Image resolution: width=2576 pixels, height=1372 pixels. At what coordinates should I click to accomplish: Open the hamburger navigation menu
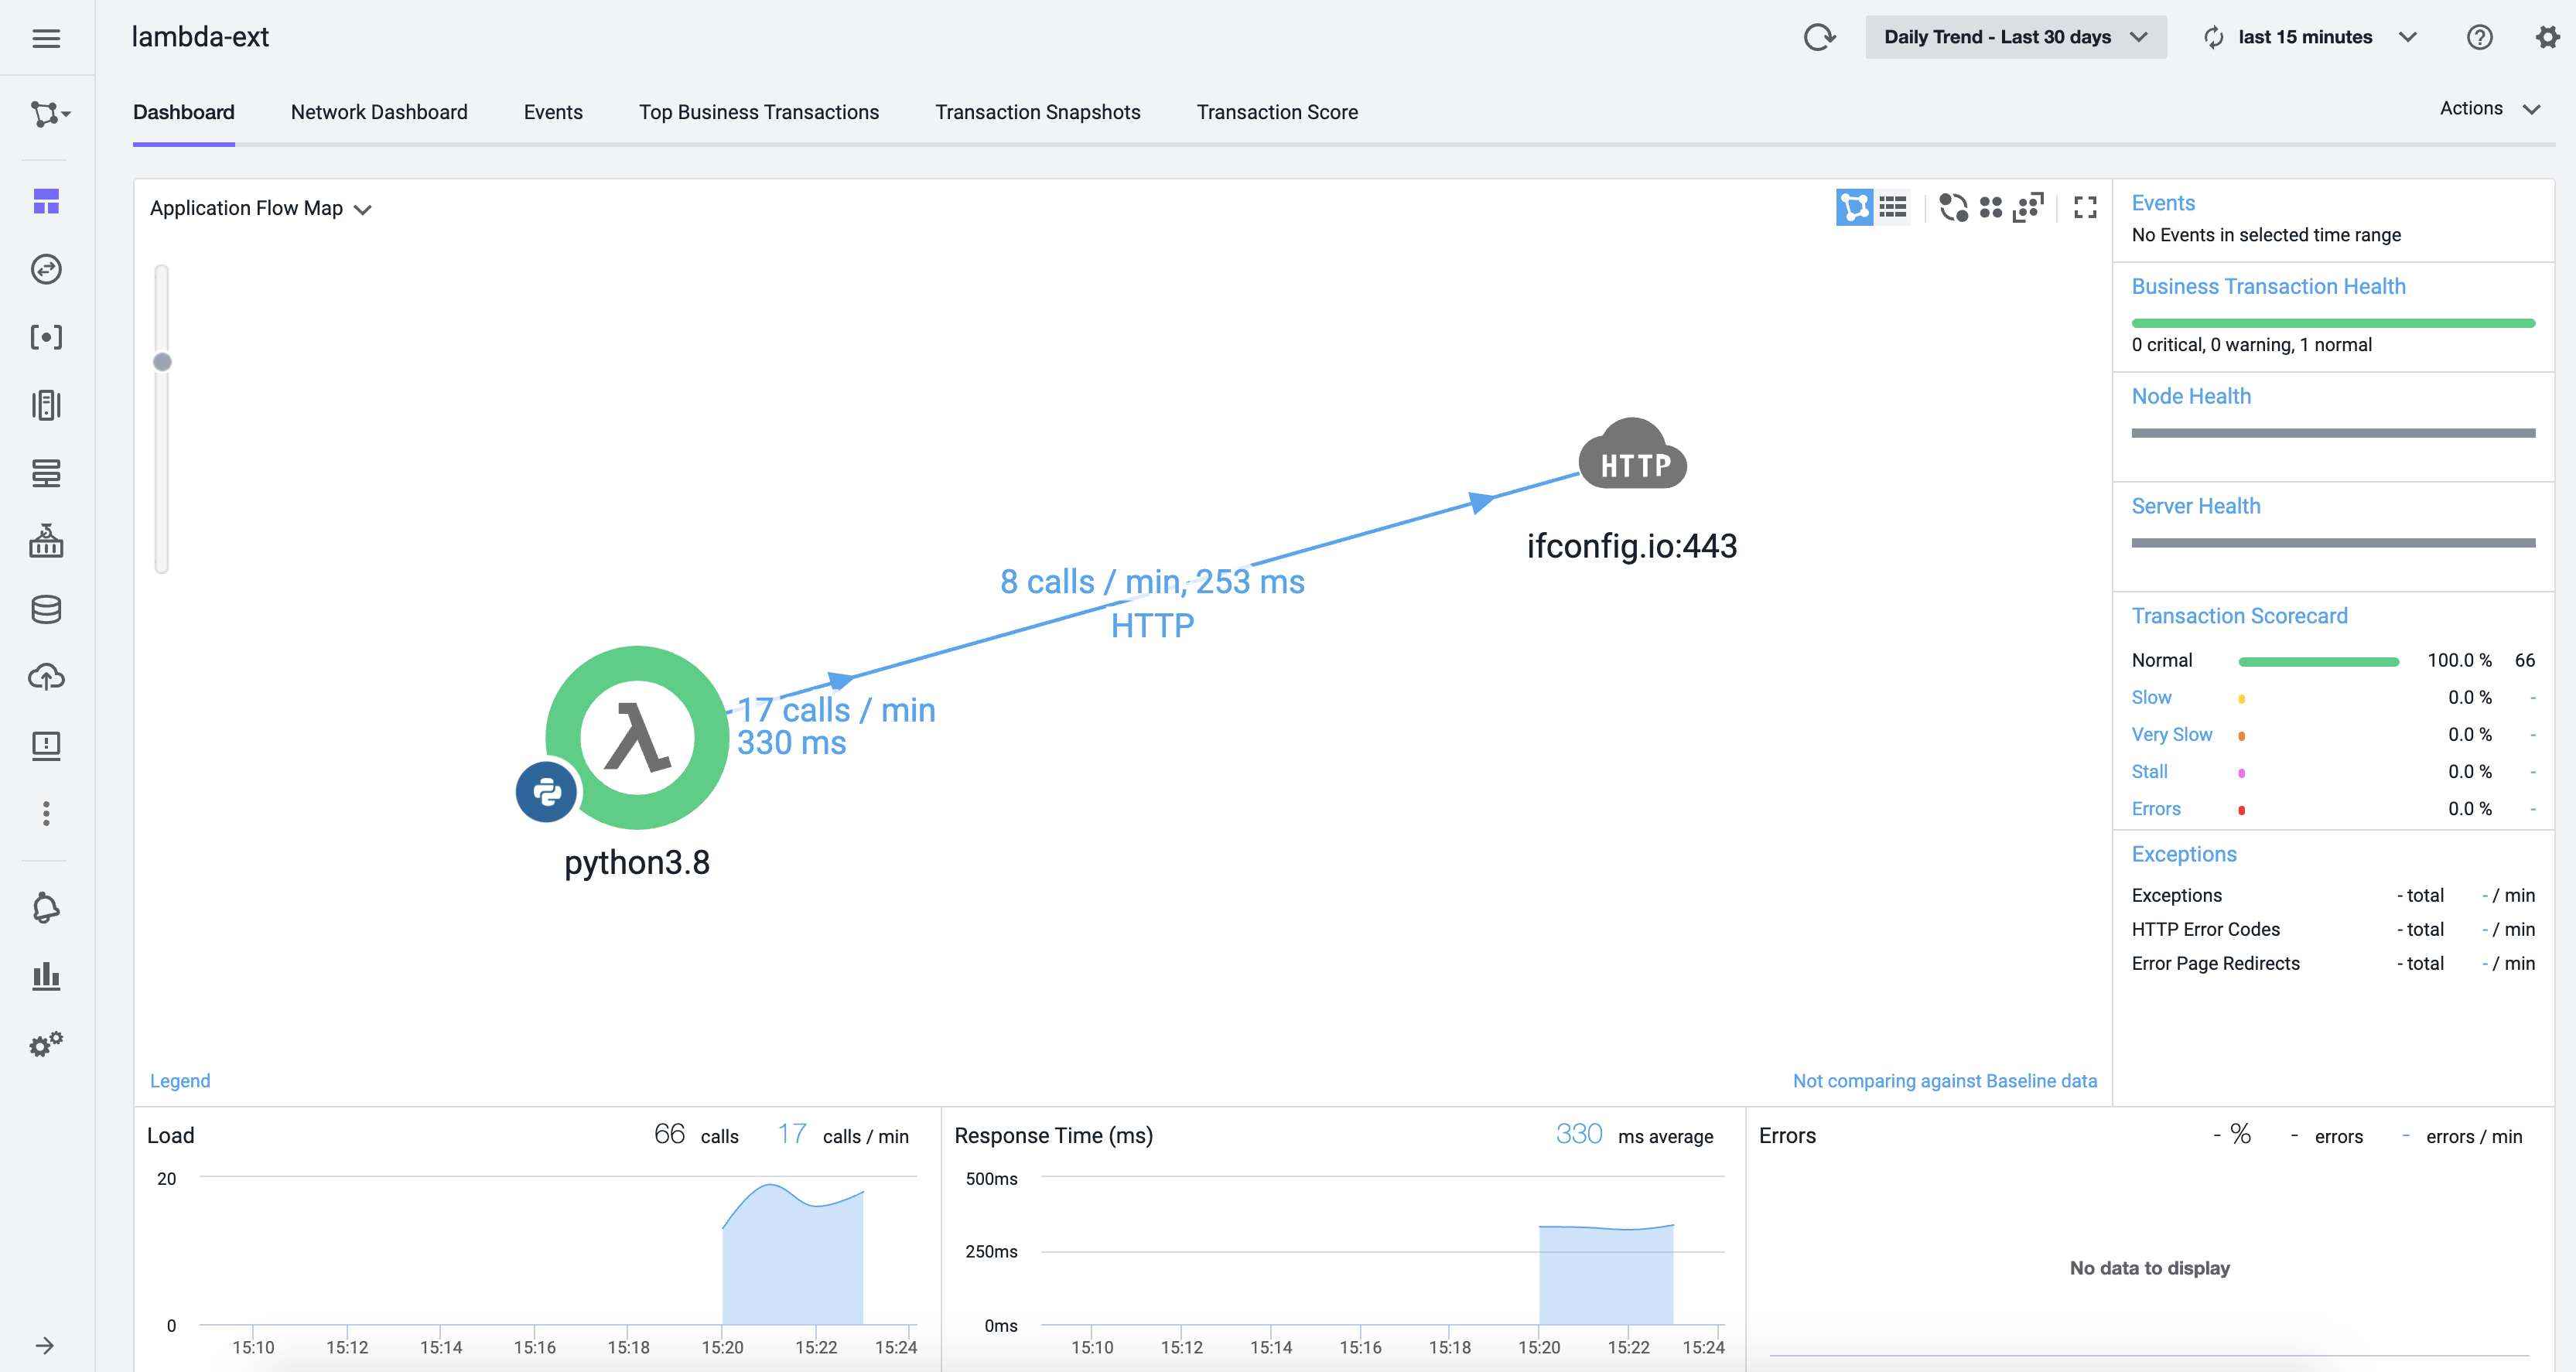pos(46,38)
